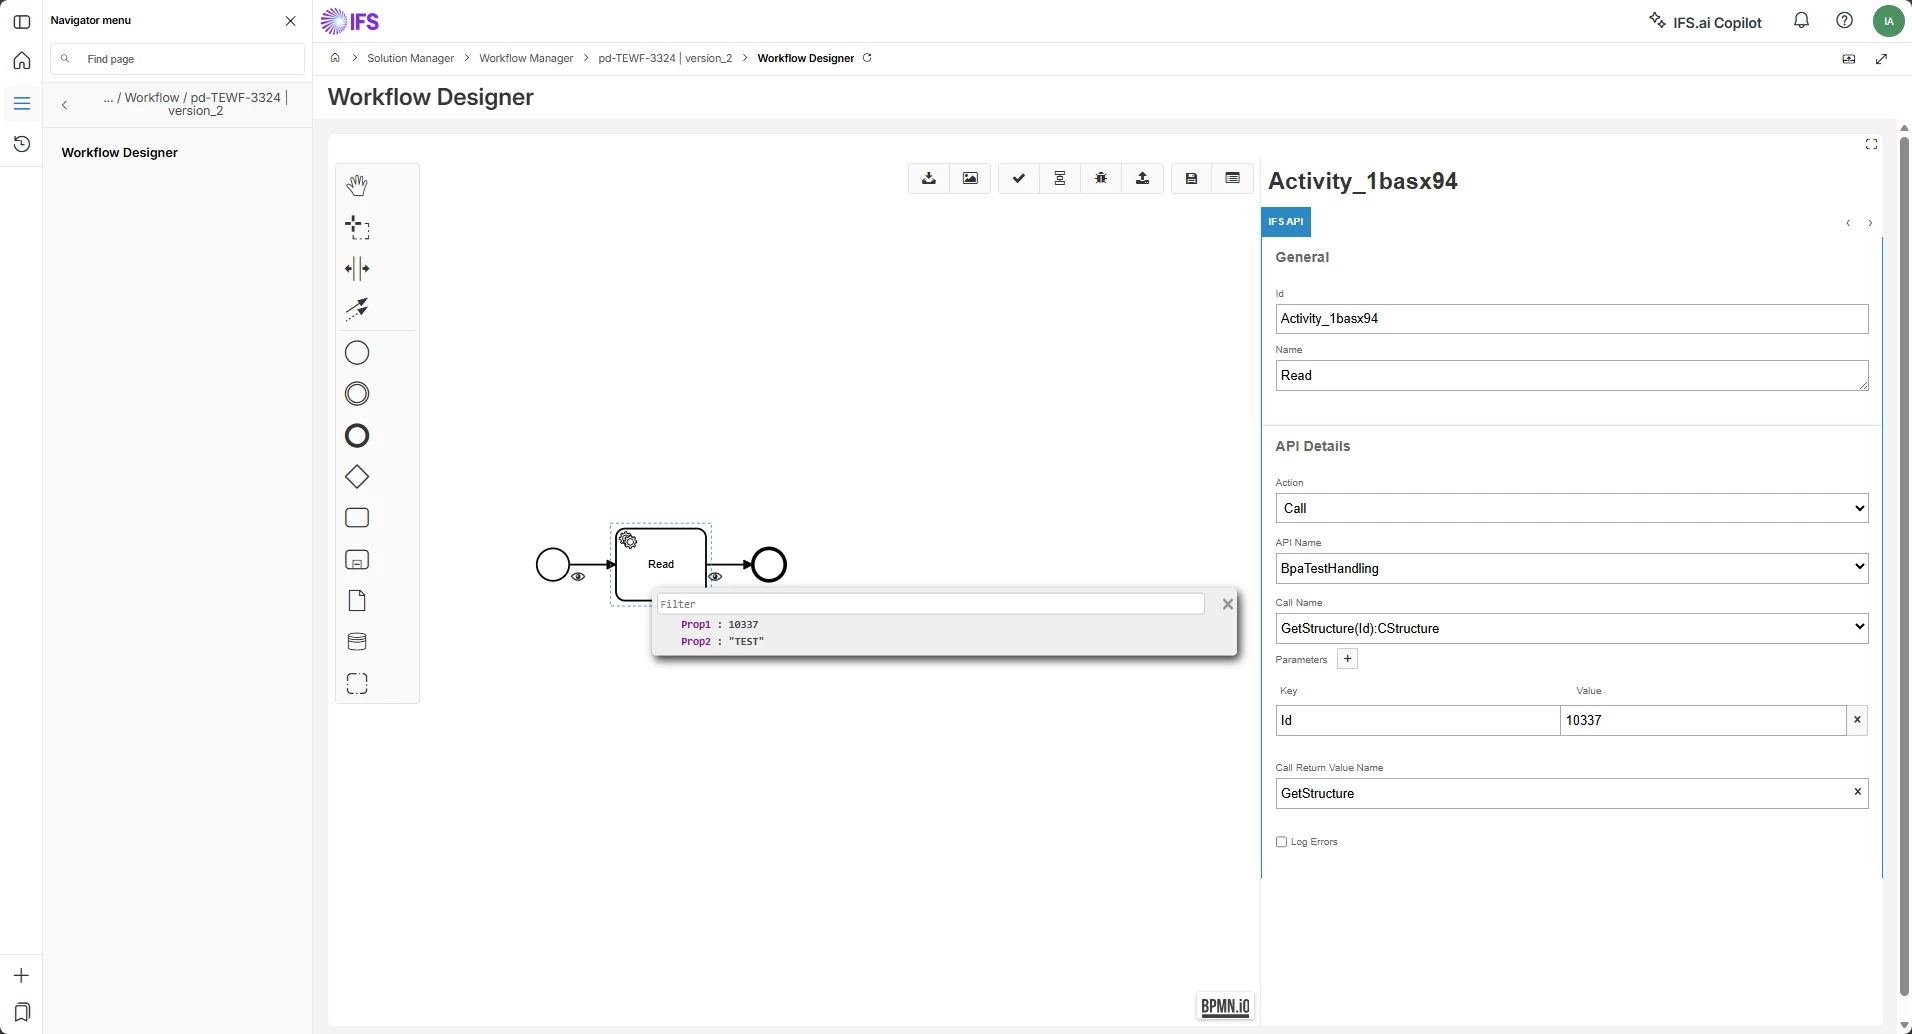Export the diagram as an image
Image resolution: width=1912 pixels, height=1034 pixels.
(970, 179)
